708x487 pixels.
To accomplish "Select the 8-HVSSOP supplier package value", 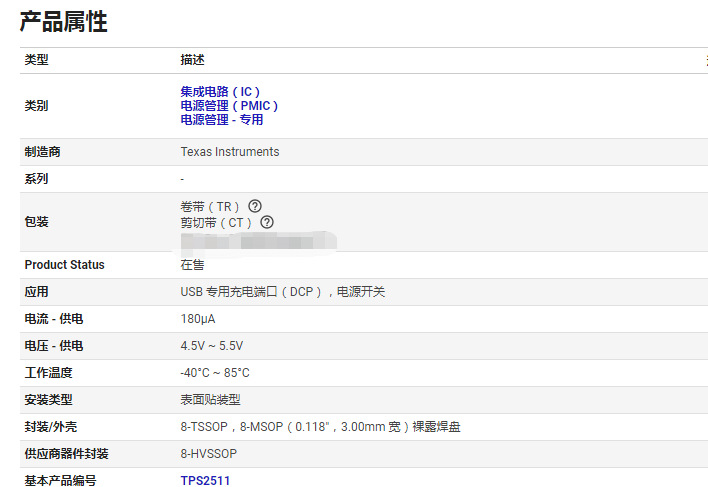I will coord(209,454).
